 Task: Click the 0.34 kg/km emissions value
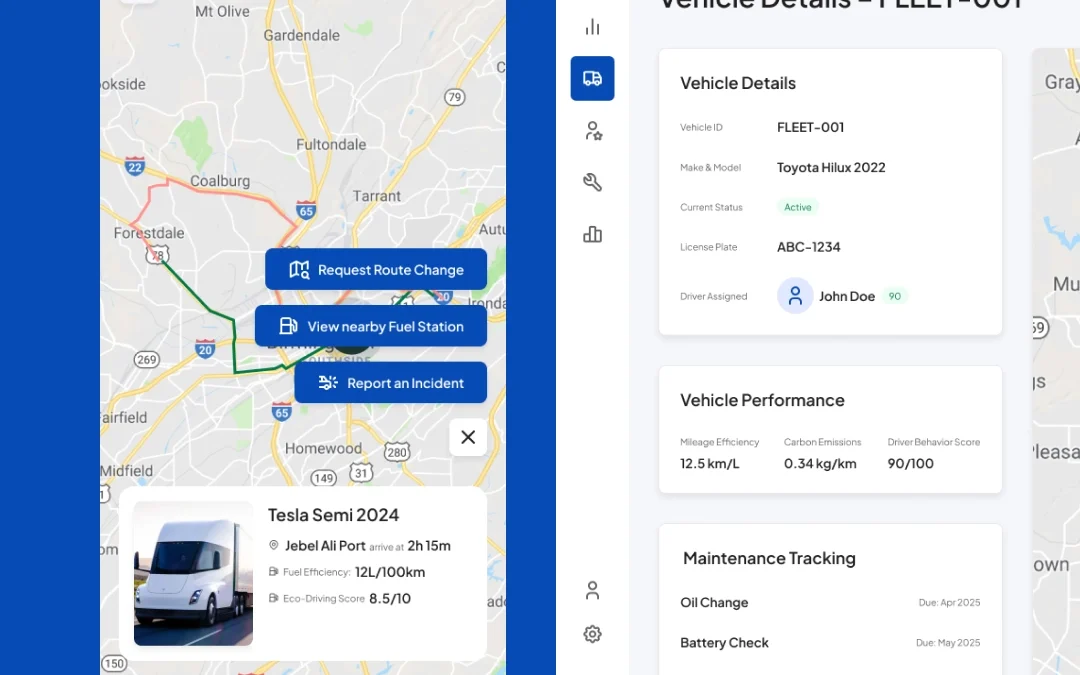click(820, 464)
